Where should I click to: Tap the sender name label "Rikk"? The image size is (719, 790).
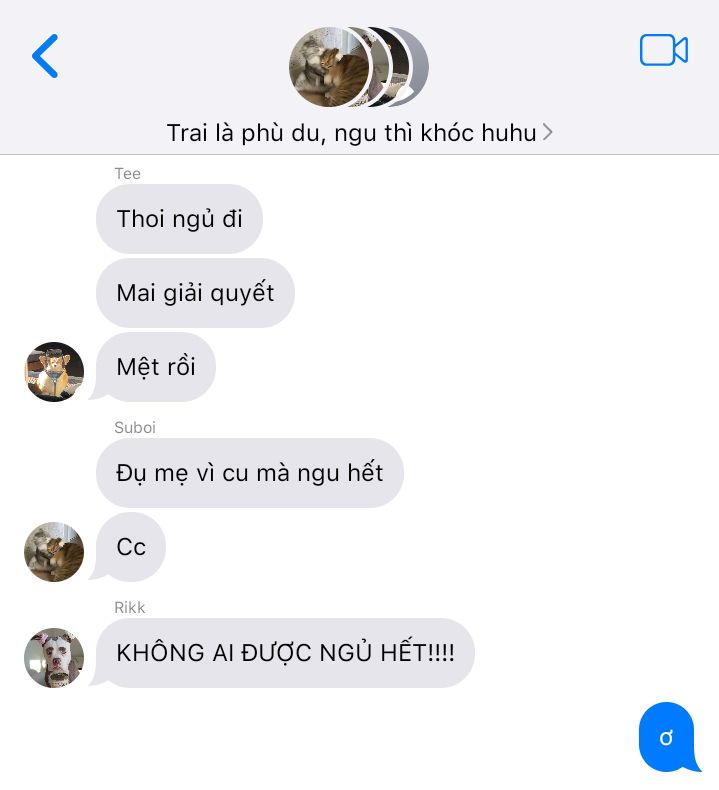129,608
